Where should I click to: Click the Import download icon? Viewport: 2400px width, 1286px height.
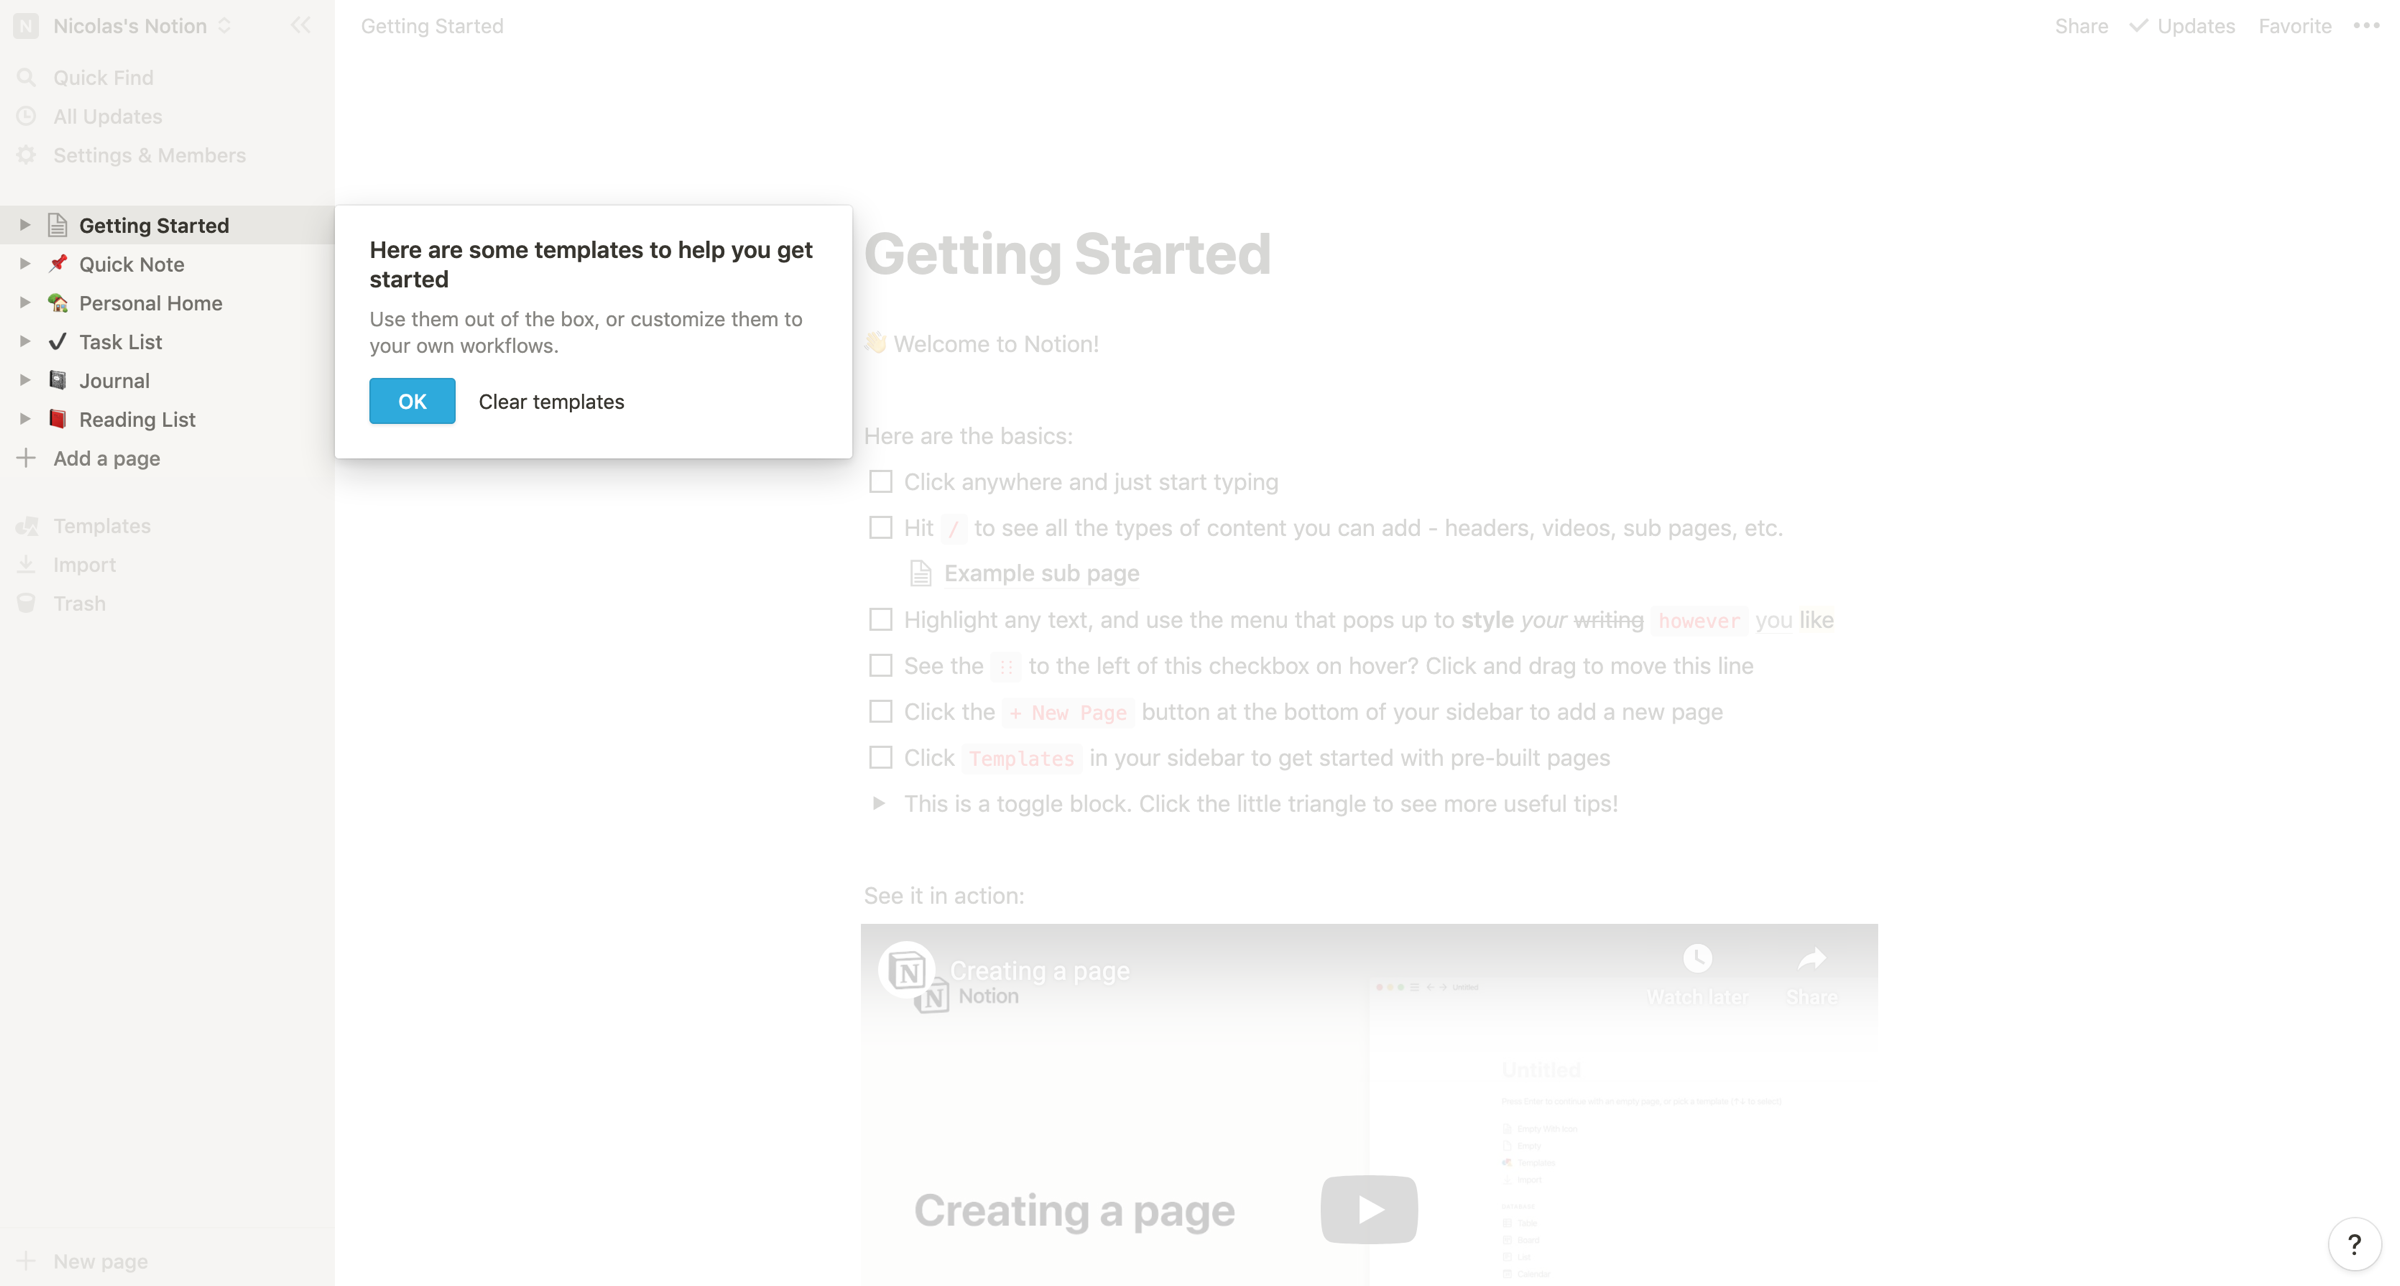(x=26, y=565)
